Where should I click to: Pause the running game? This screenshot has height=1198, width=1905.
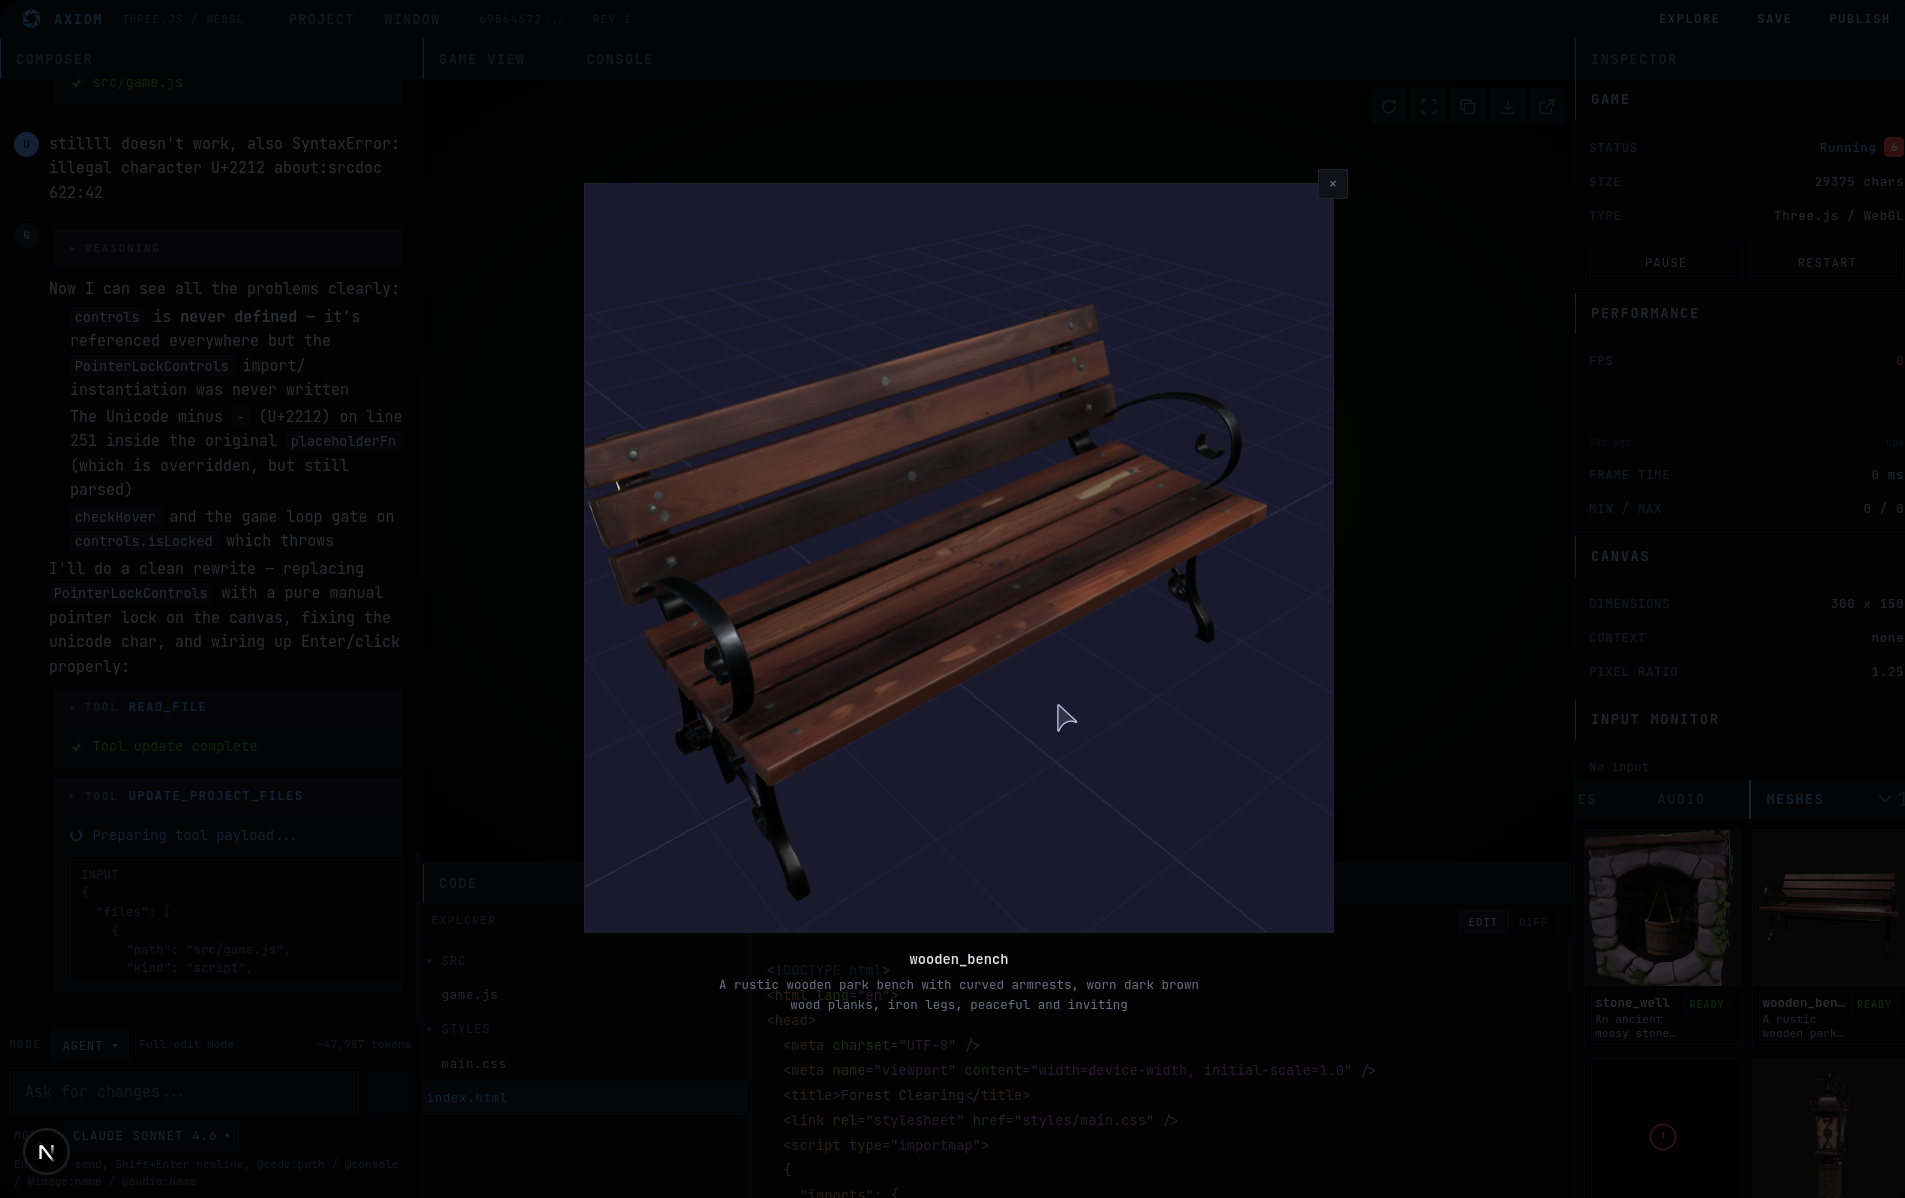pos(1665,263)
